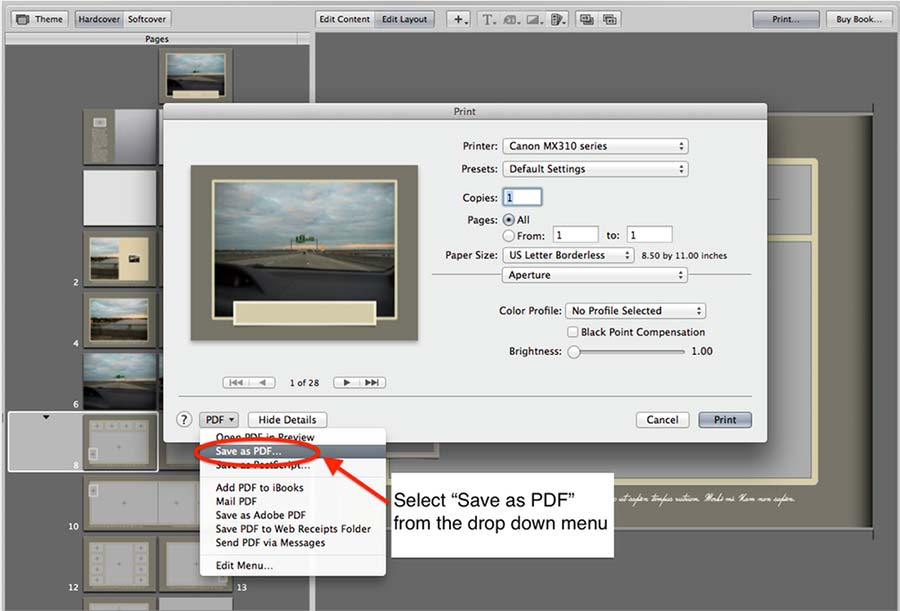Click the Copies input field

(523, 198)
